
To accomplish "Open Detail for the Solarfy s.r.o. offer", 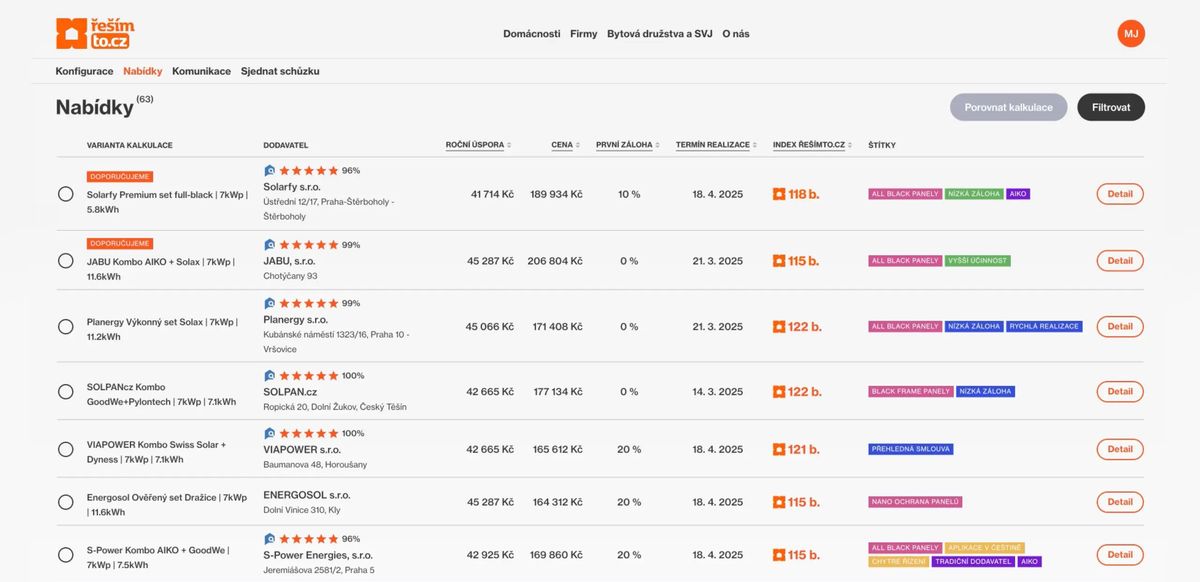I will coord(1120,194).
